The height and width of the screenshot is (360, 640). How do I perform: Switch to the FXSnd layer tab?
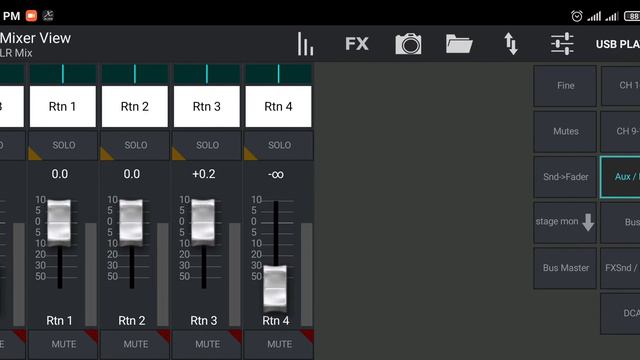(x=620, y=268)
